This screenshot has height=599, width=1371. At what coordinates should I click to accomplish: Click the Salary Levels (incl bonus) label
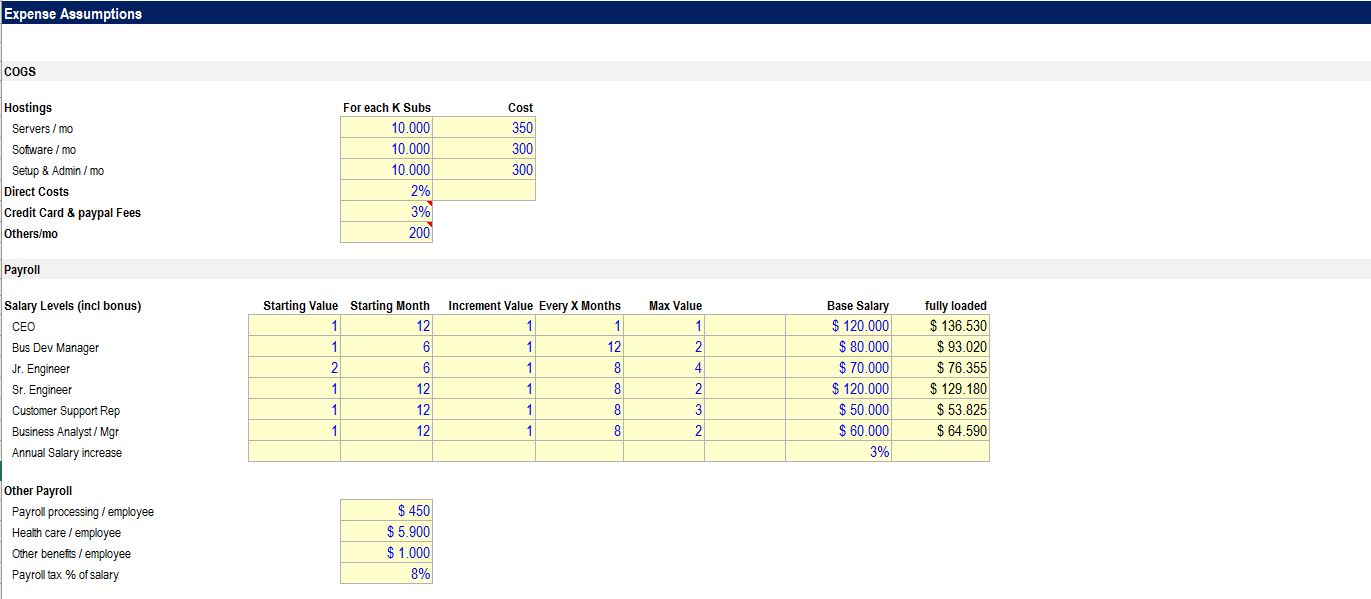(x=73, y=306)
